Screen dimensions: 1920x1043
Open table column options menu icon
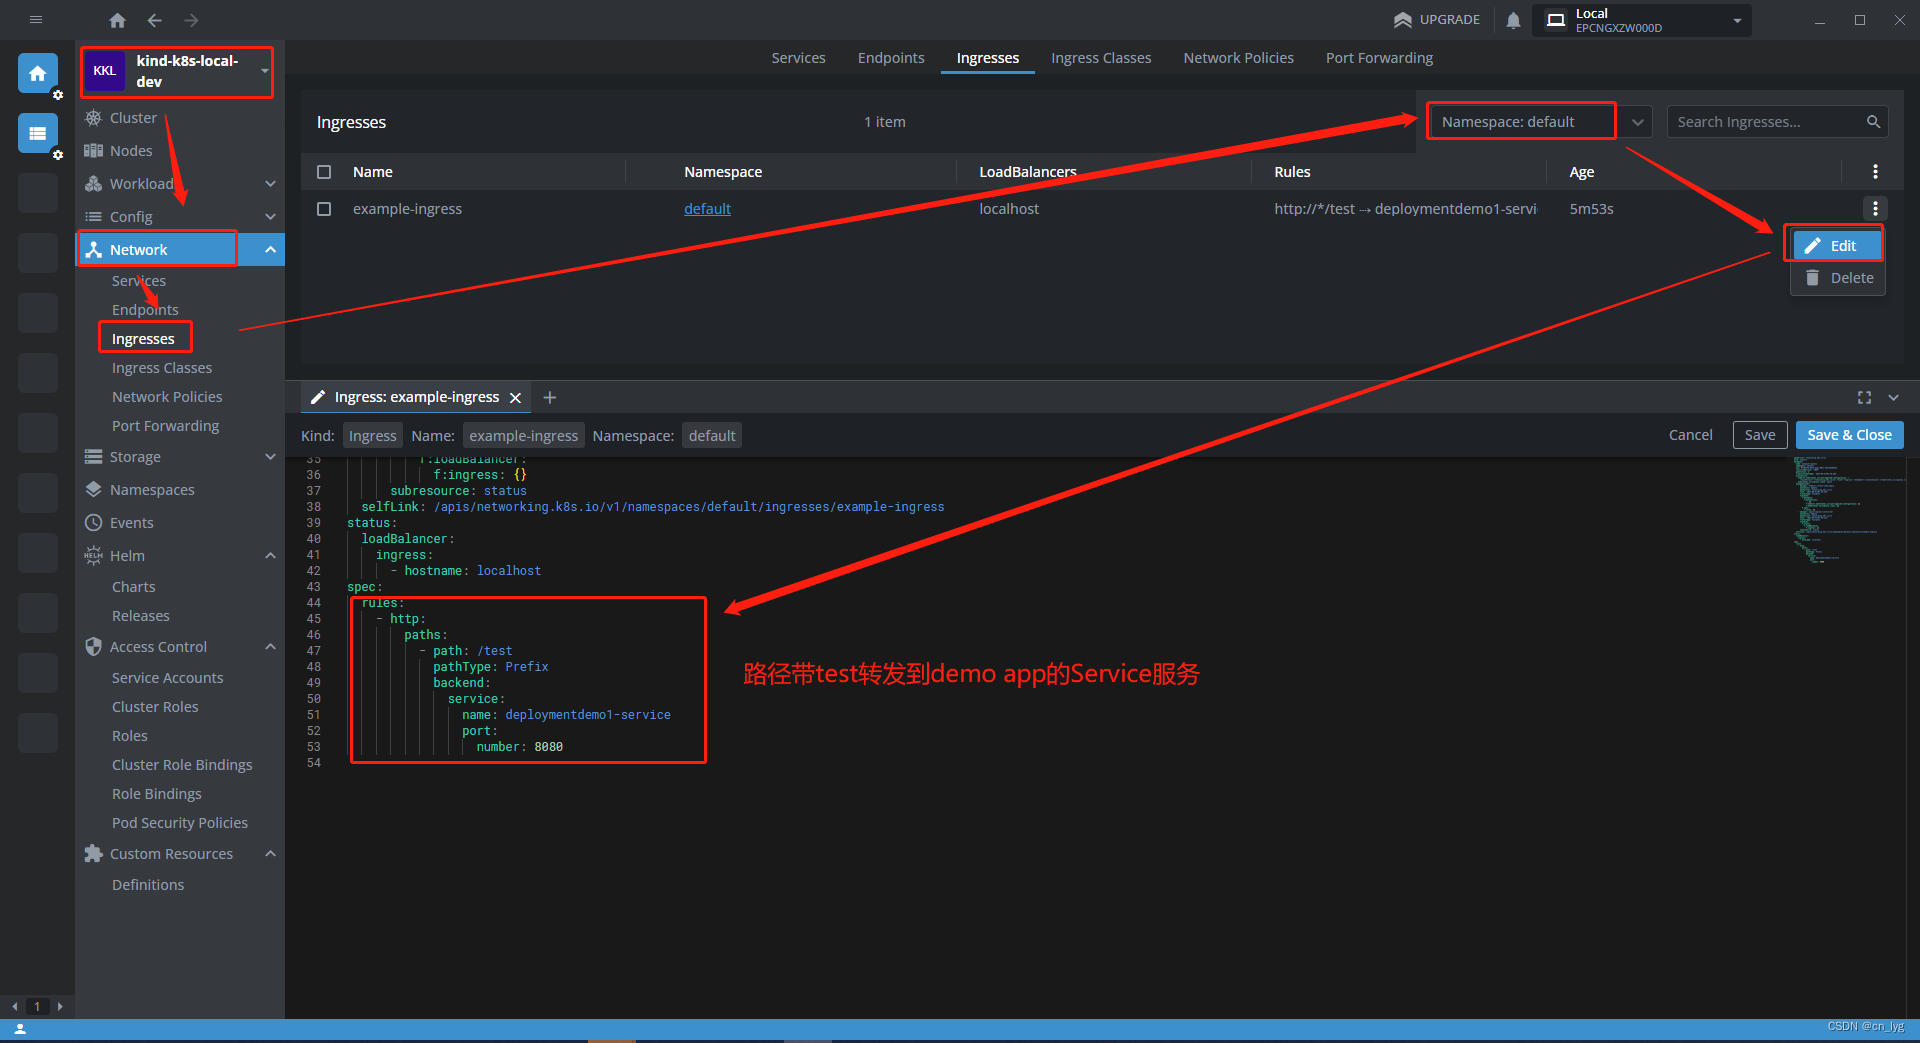tap(1875, 172)
